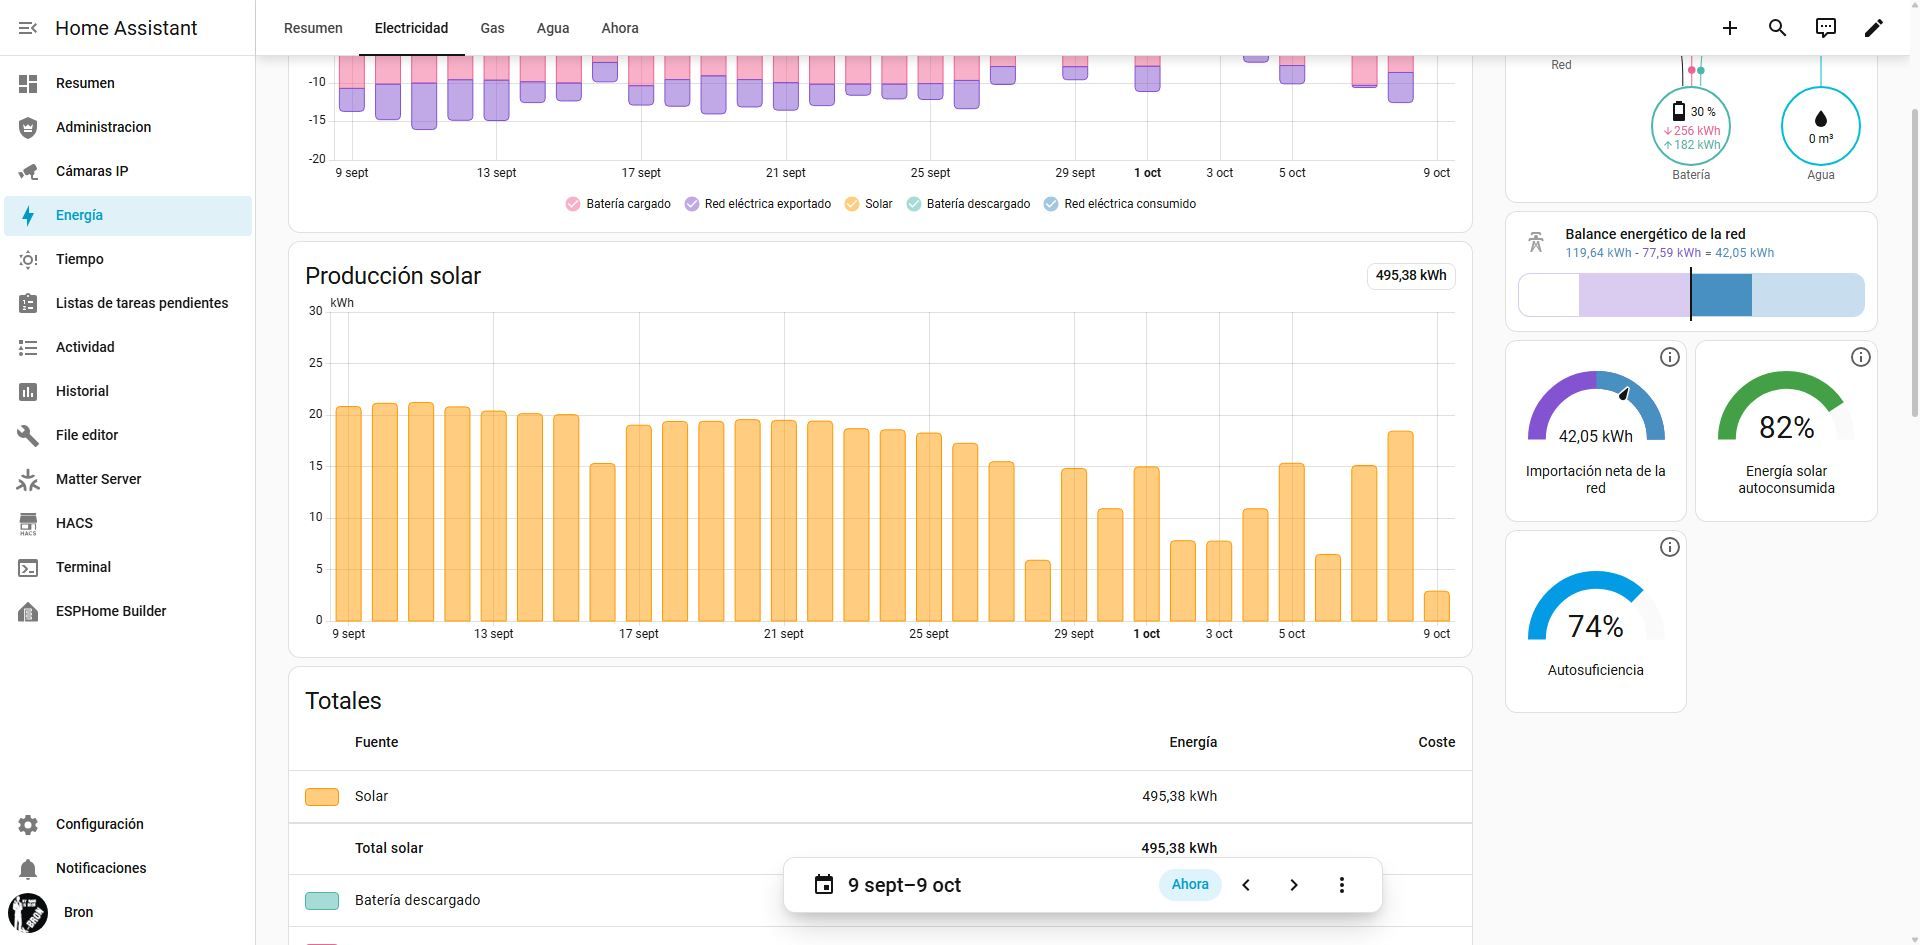Switch to the Resumen tab
This screenshot has height=945, width=1920.
pos(313,28)
